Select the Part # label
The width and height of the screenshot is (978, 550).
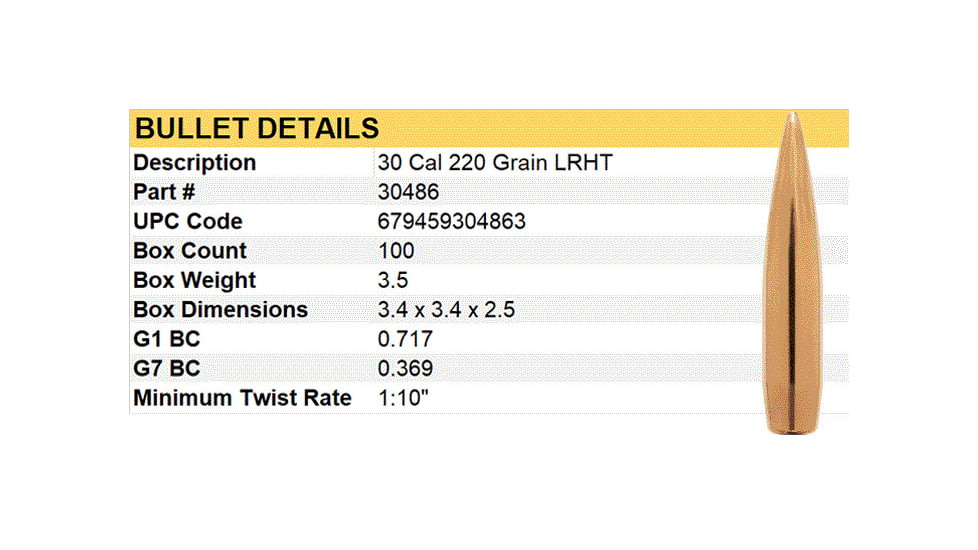[x=168, y=192]
